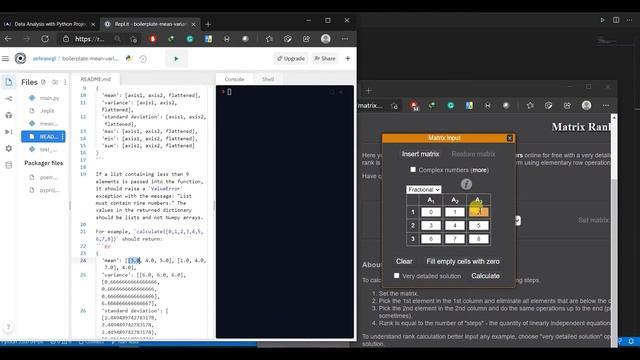
Task: Open Favorites star in Replit browser toolbar
Action: pyautogui.click(x=269, y=39)
